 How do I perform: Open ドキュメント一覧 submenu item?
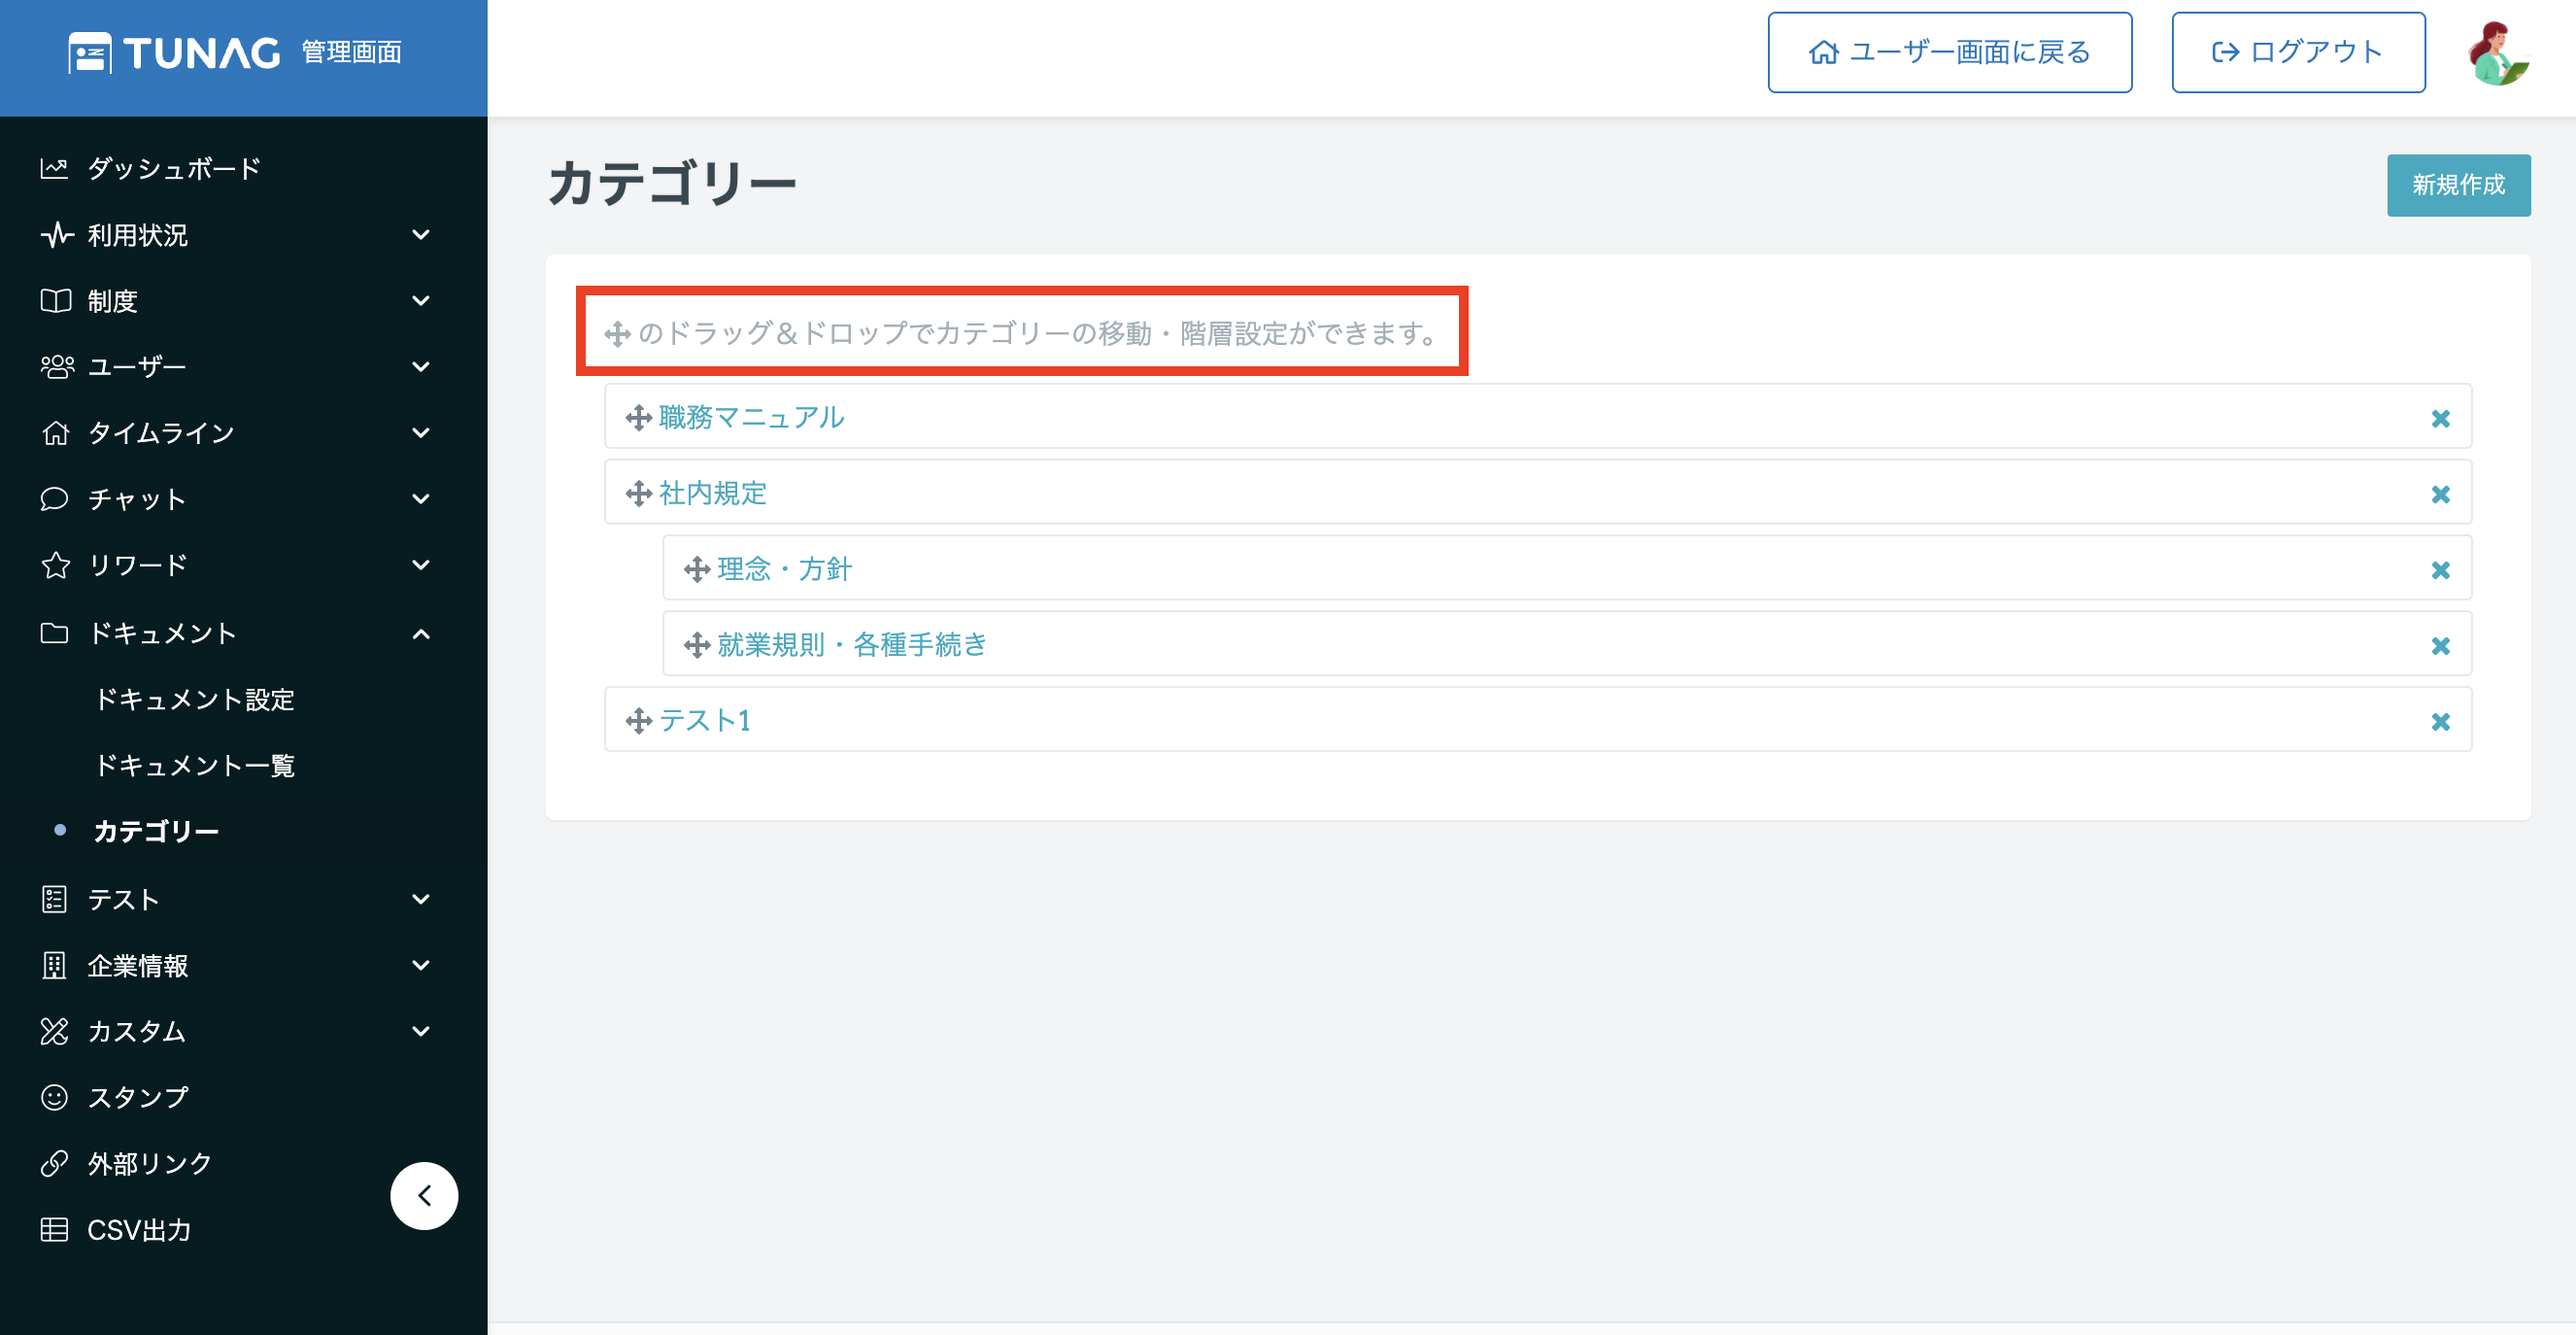click(x=195, y=766)
